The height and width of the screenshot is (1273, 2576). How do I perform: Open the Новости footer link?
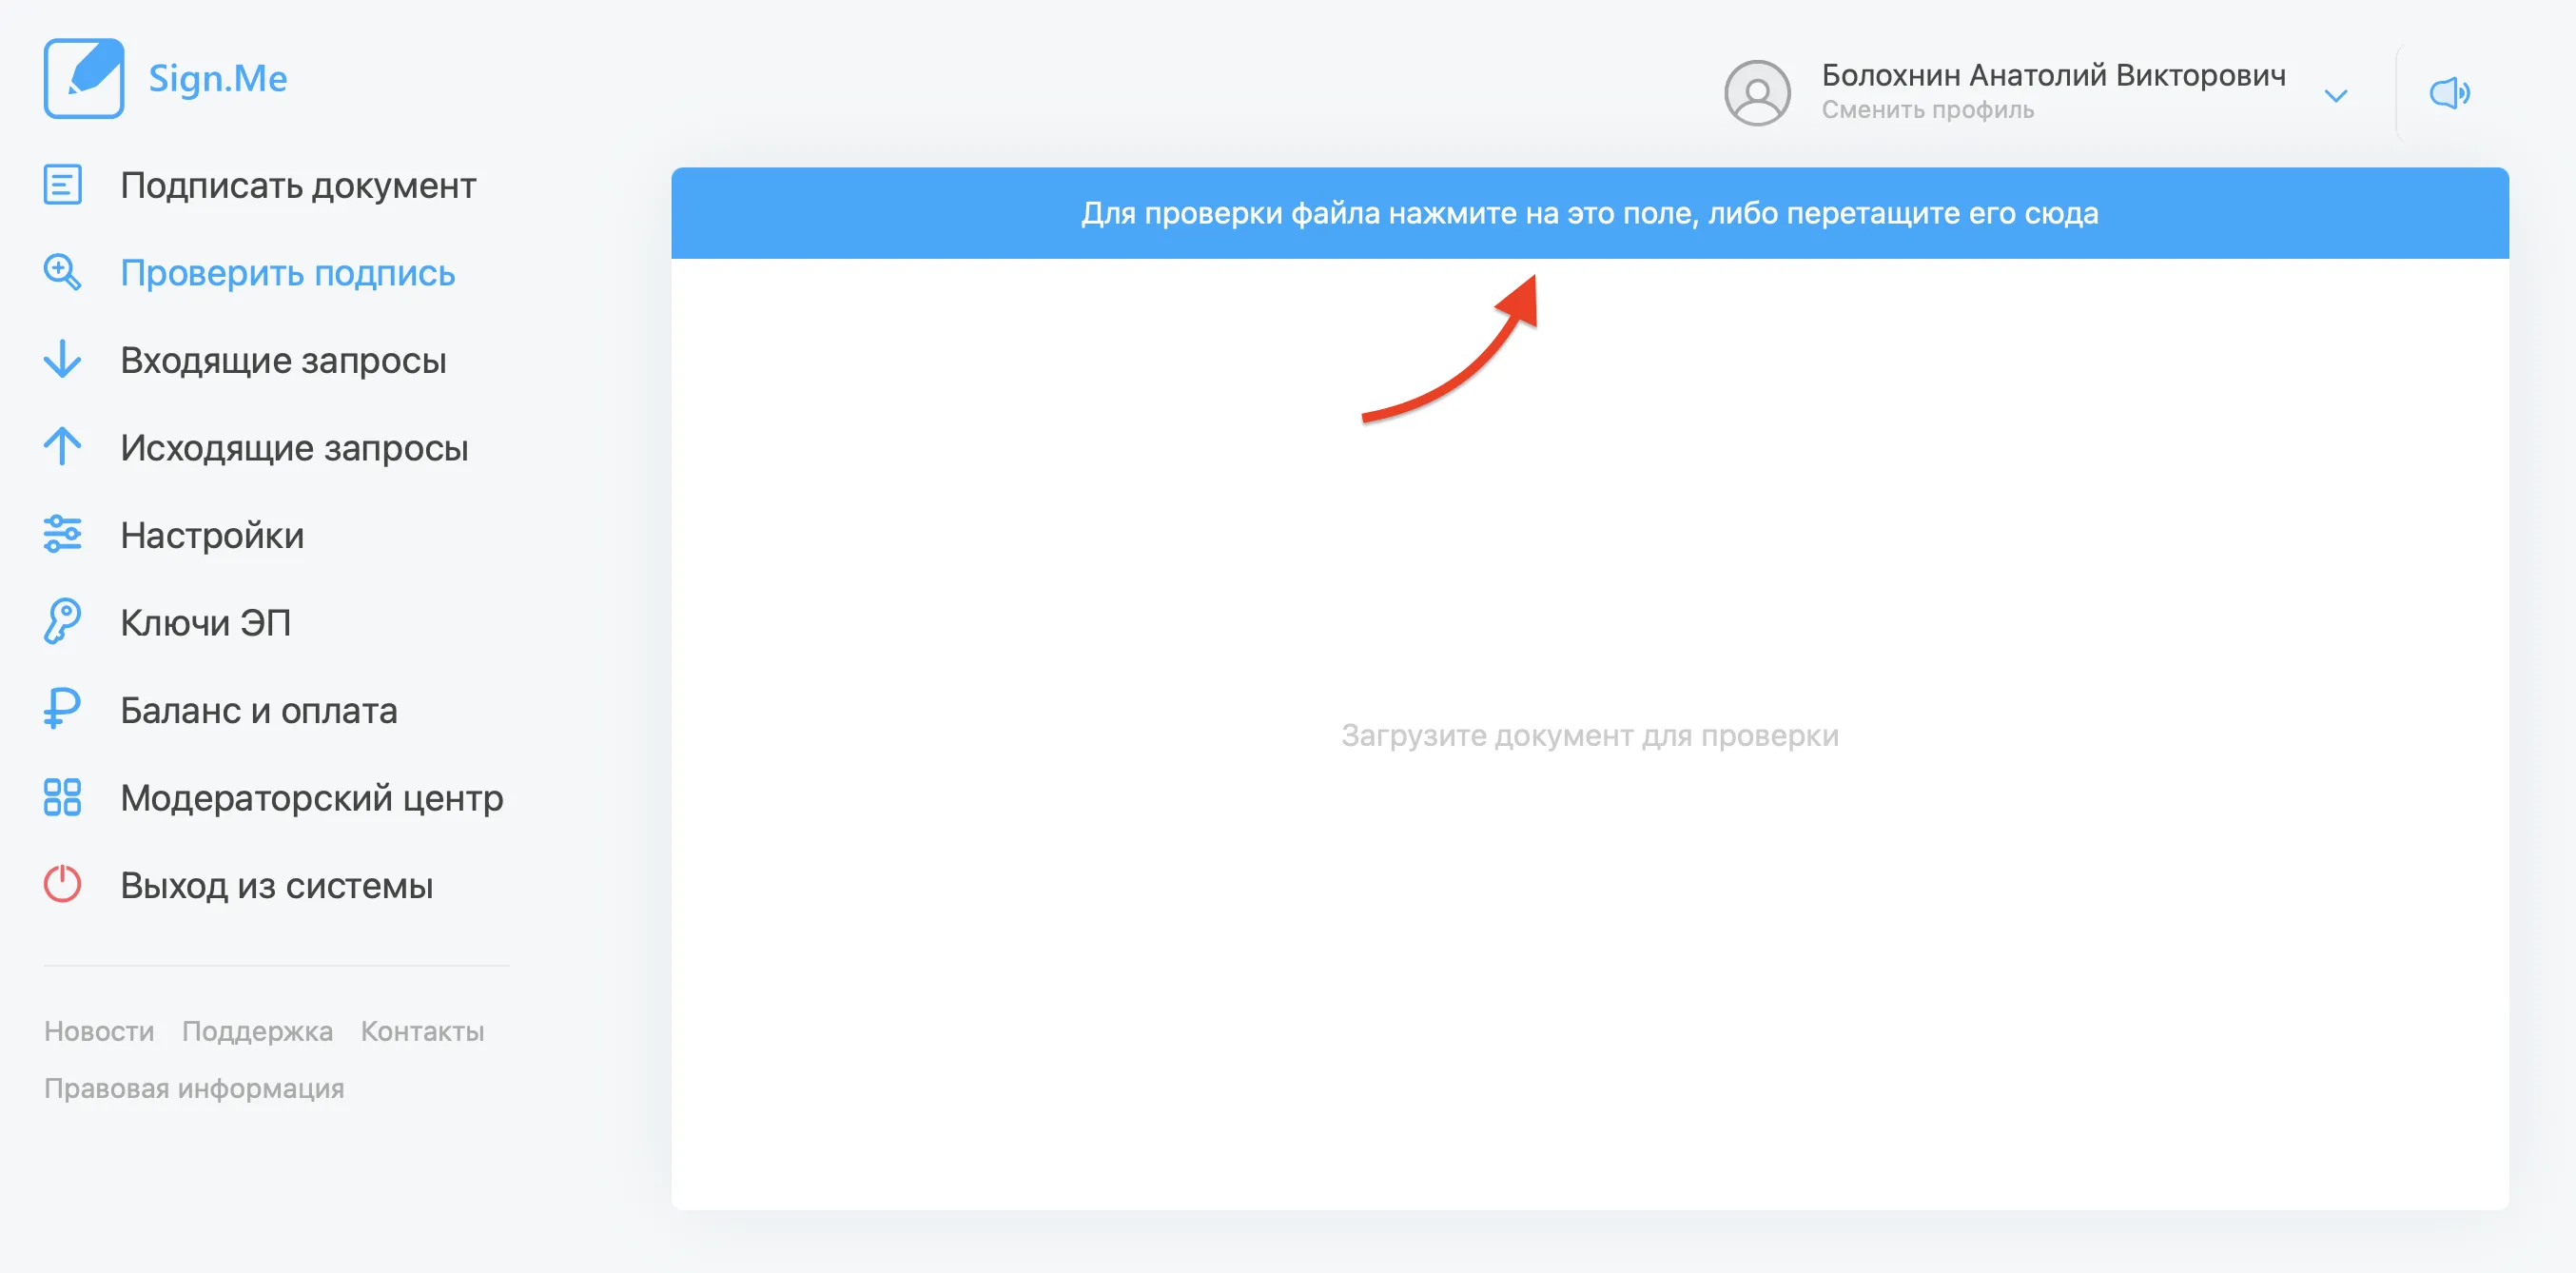pyautogui.click(x=99, y=1031)
